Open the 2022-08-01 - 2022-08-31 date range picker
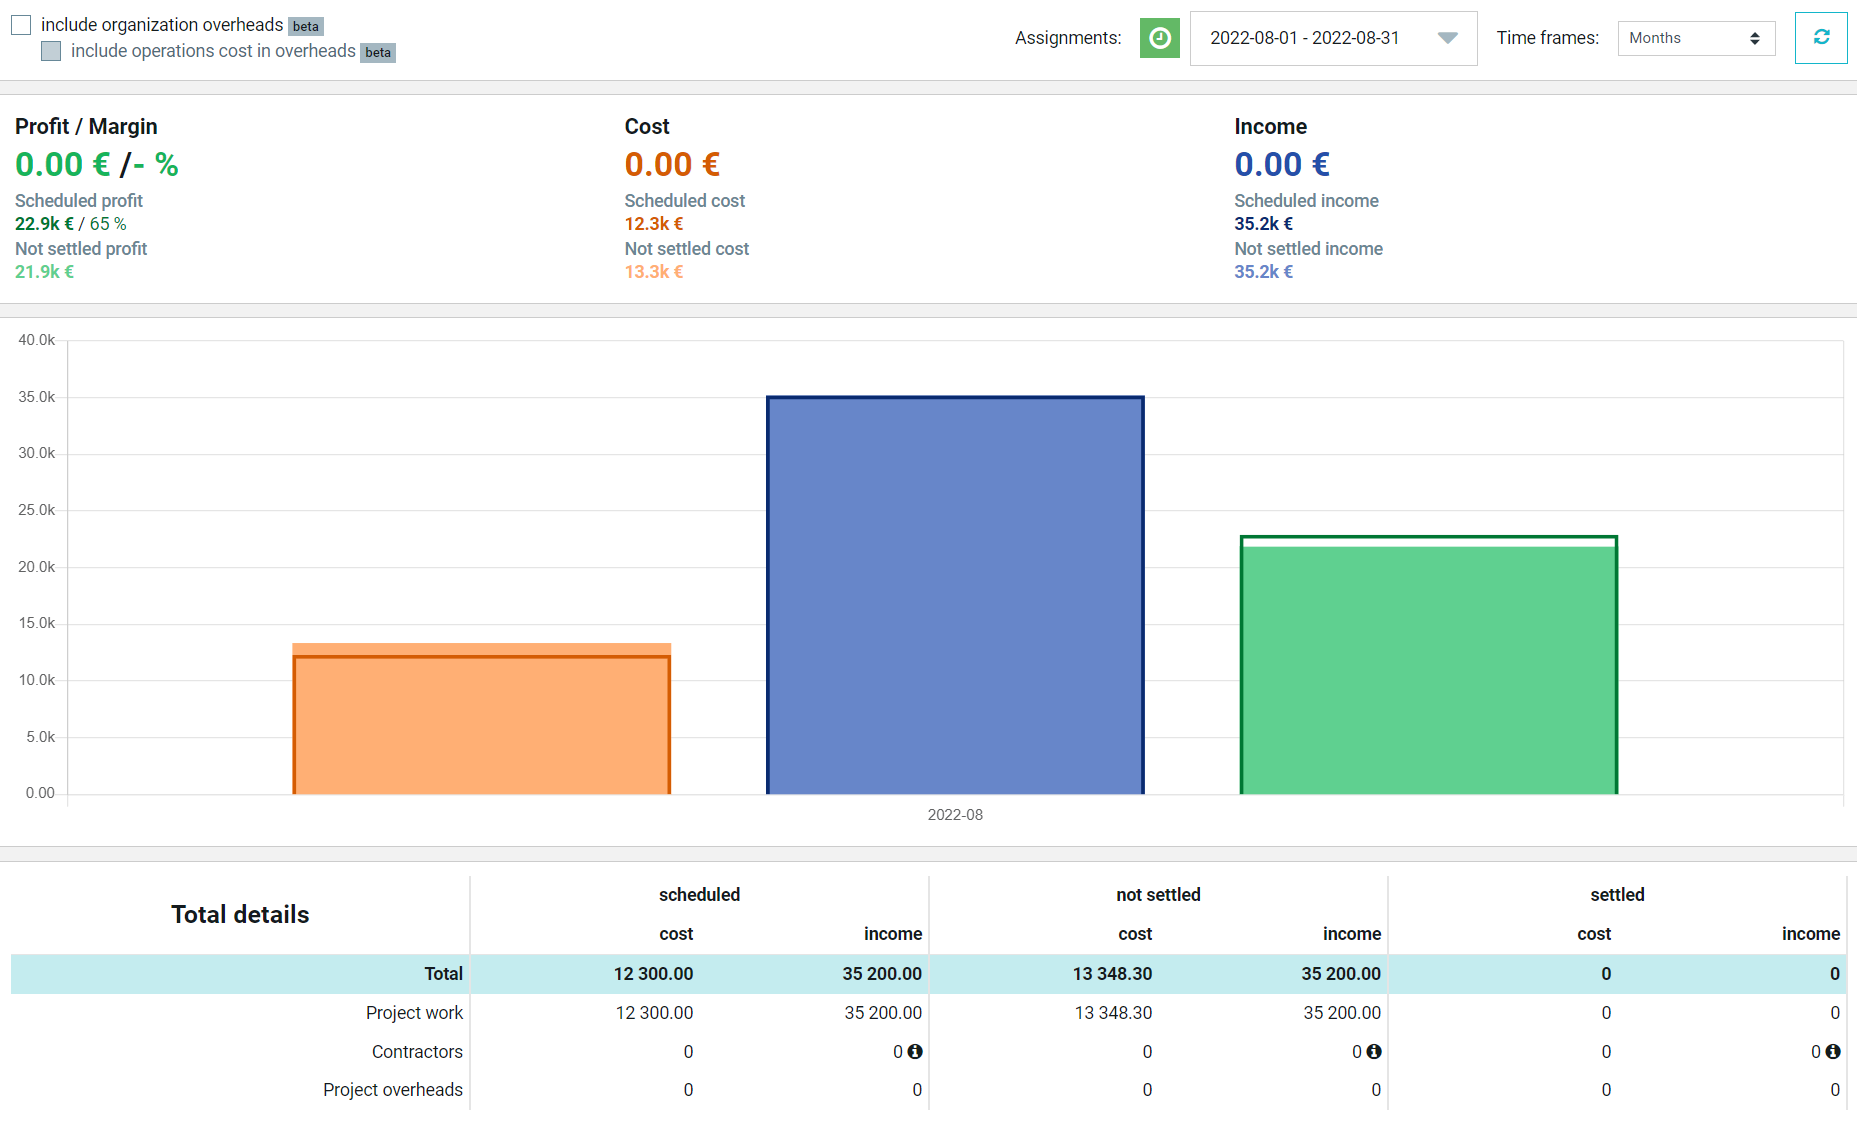1857x1122 pixels. [x=1333, y=38]
